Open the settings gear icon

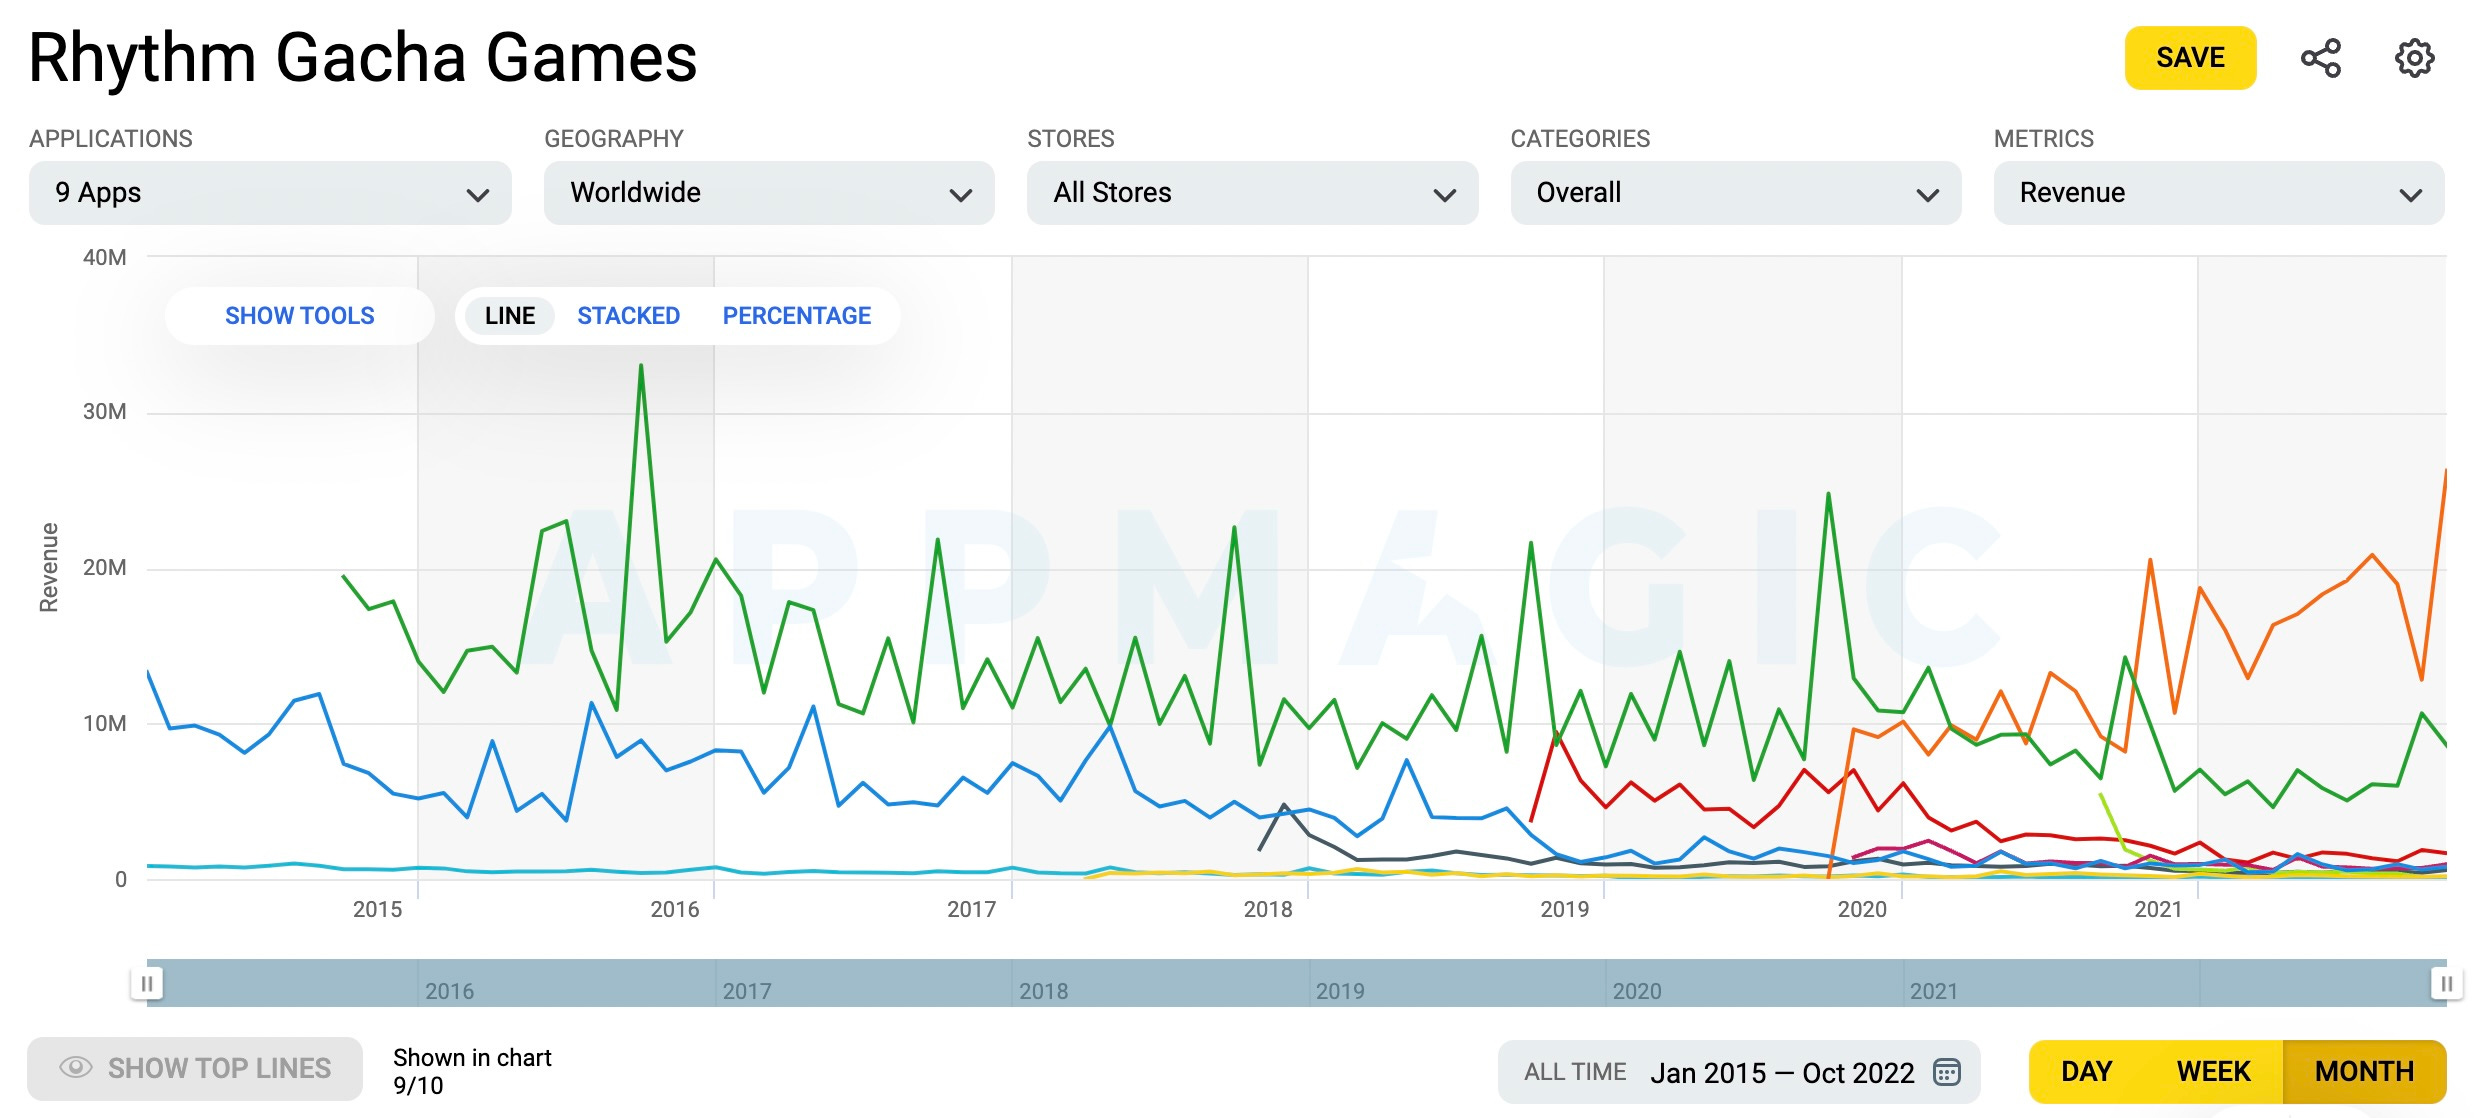pyautogui.click(x=2414, y=58)
